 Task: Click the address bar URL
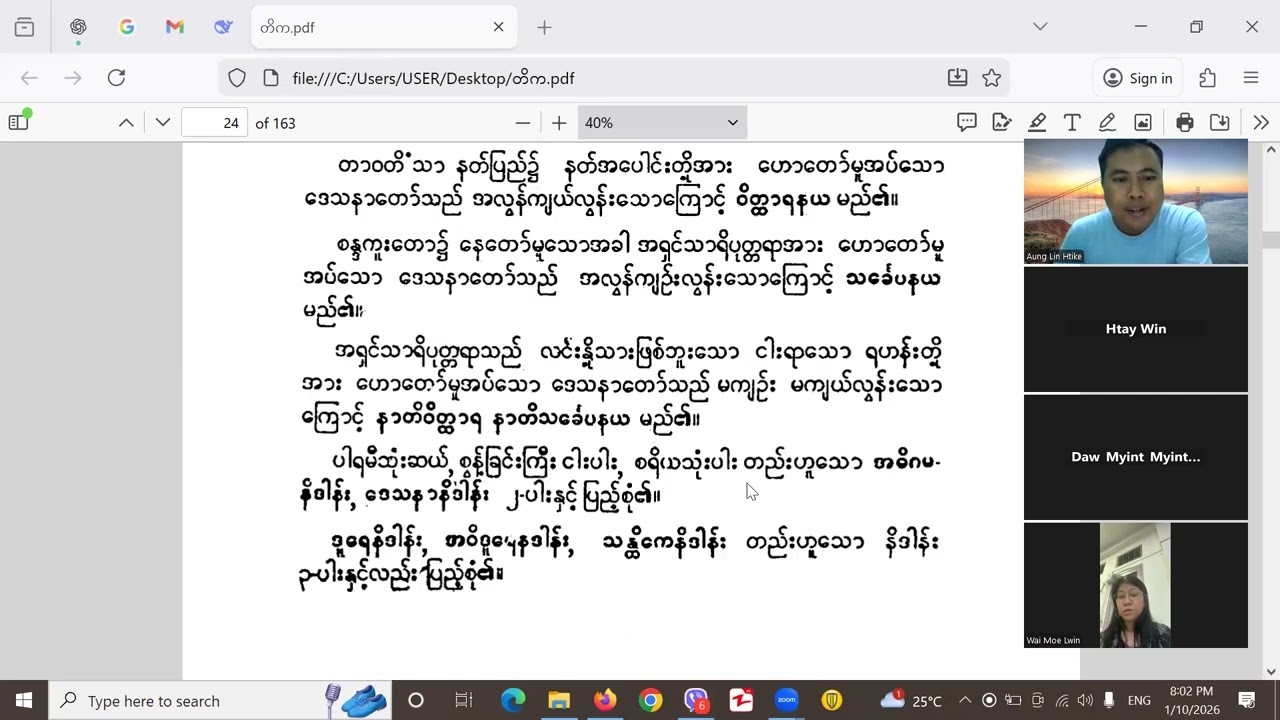click(x=433, y=78)
